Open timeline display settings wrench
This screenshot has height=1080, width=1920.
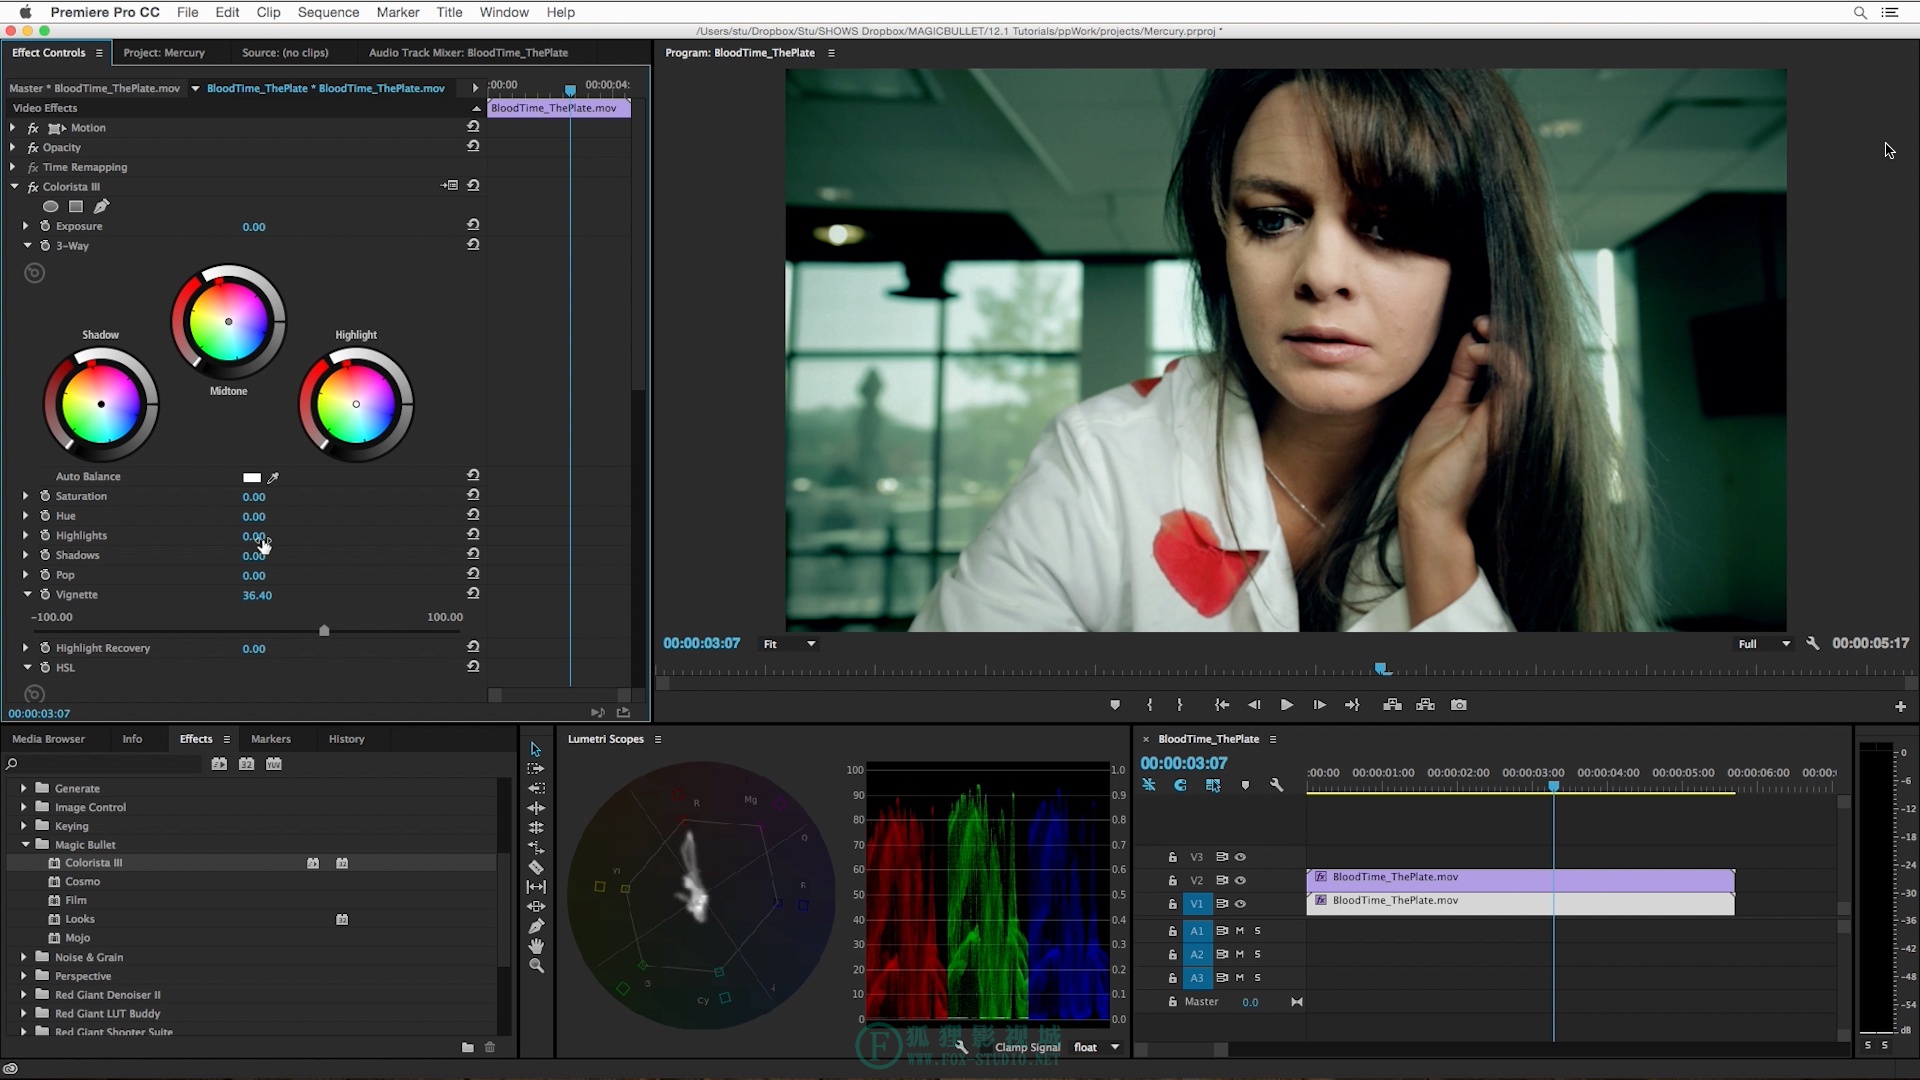(1277, 786)
